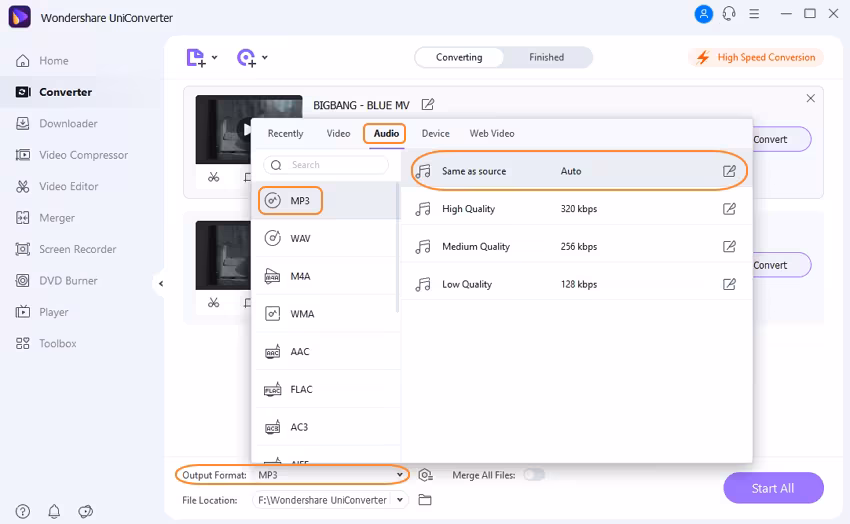This screenshot has height=524, width=850.
Task: Open the notifications bell icon
Action: click(x=54, y=511)
